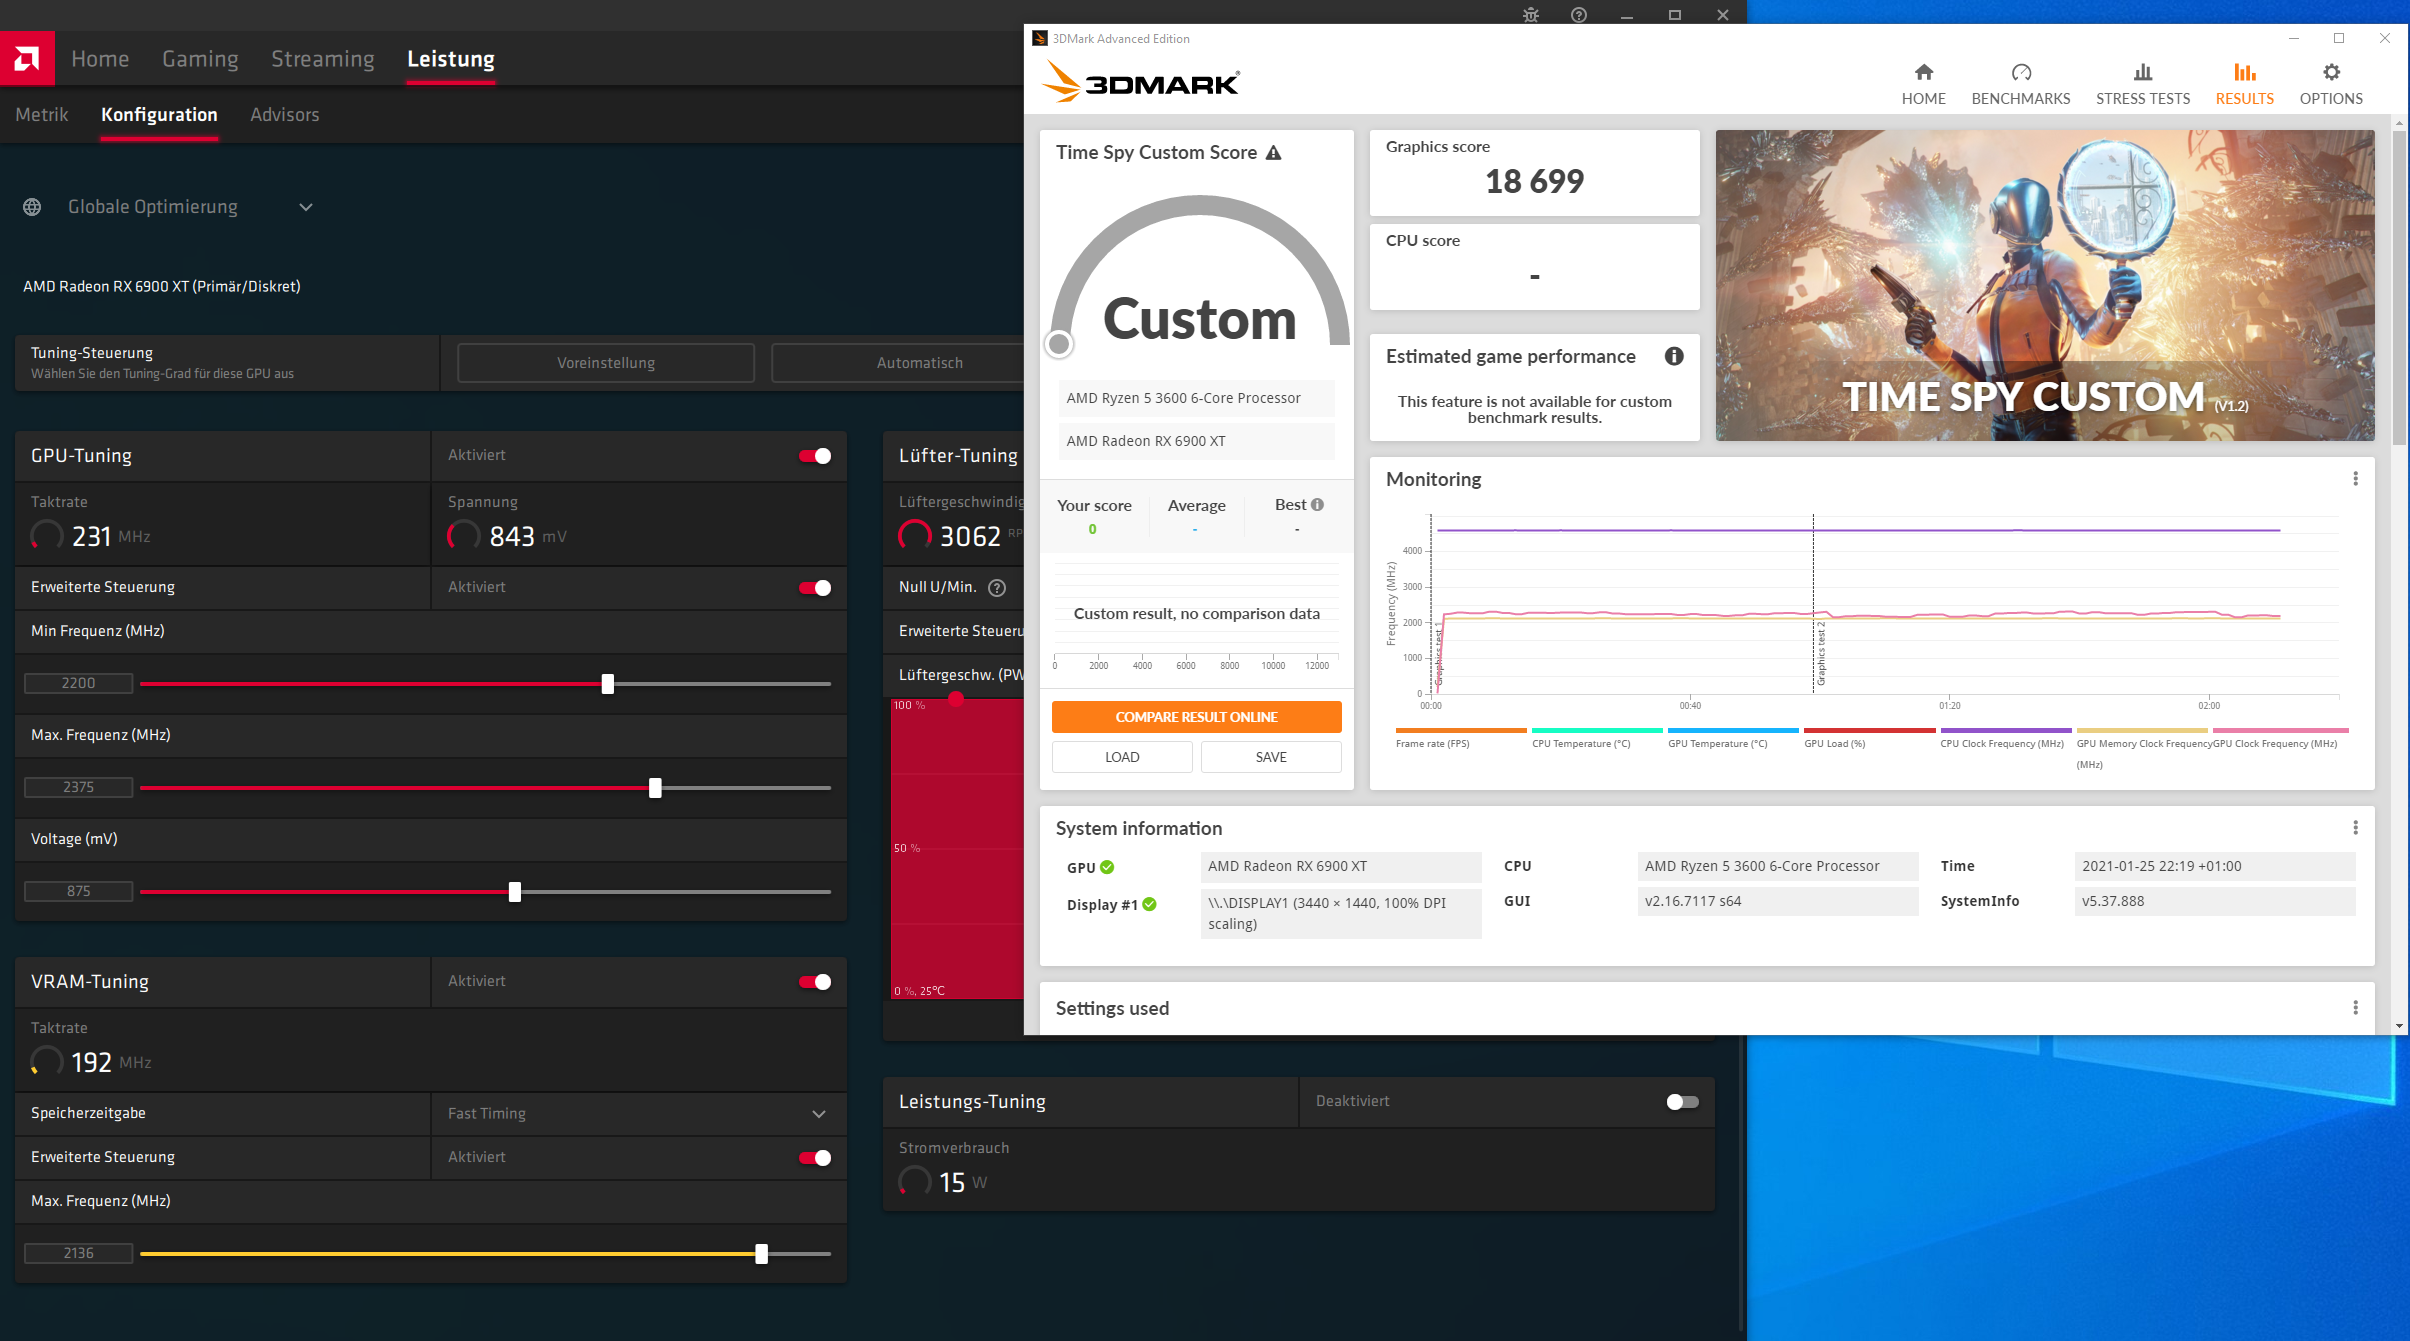Viewport: 2410px width, 1341px height.
Task: Switch to the Advisors sub-tab
Action: (284, 115)
